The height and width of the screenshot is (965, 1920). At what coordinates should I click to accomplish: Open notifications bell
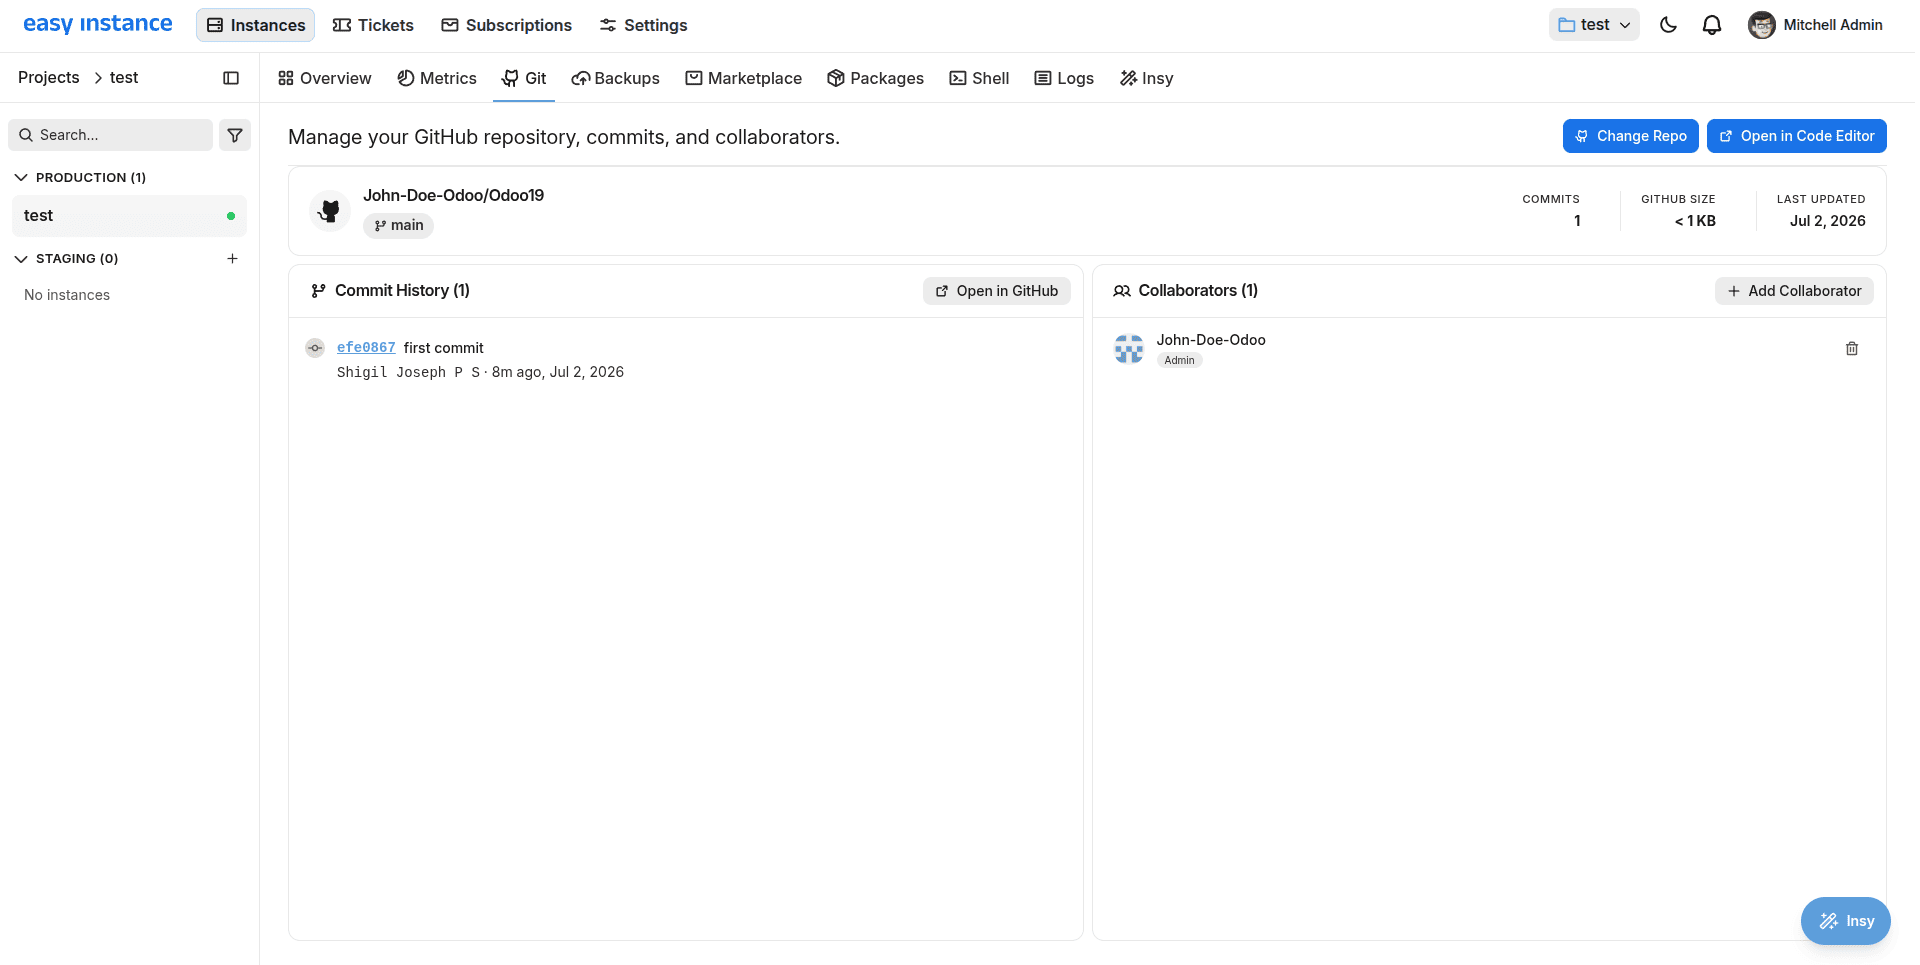pyautogui.click(x=1712, y=25)
